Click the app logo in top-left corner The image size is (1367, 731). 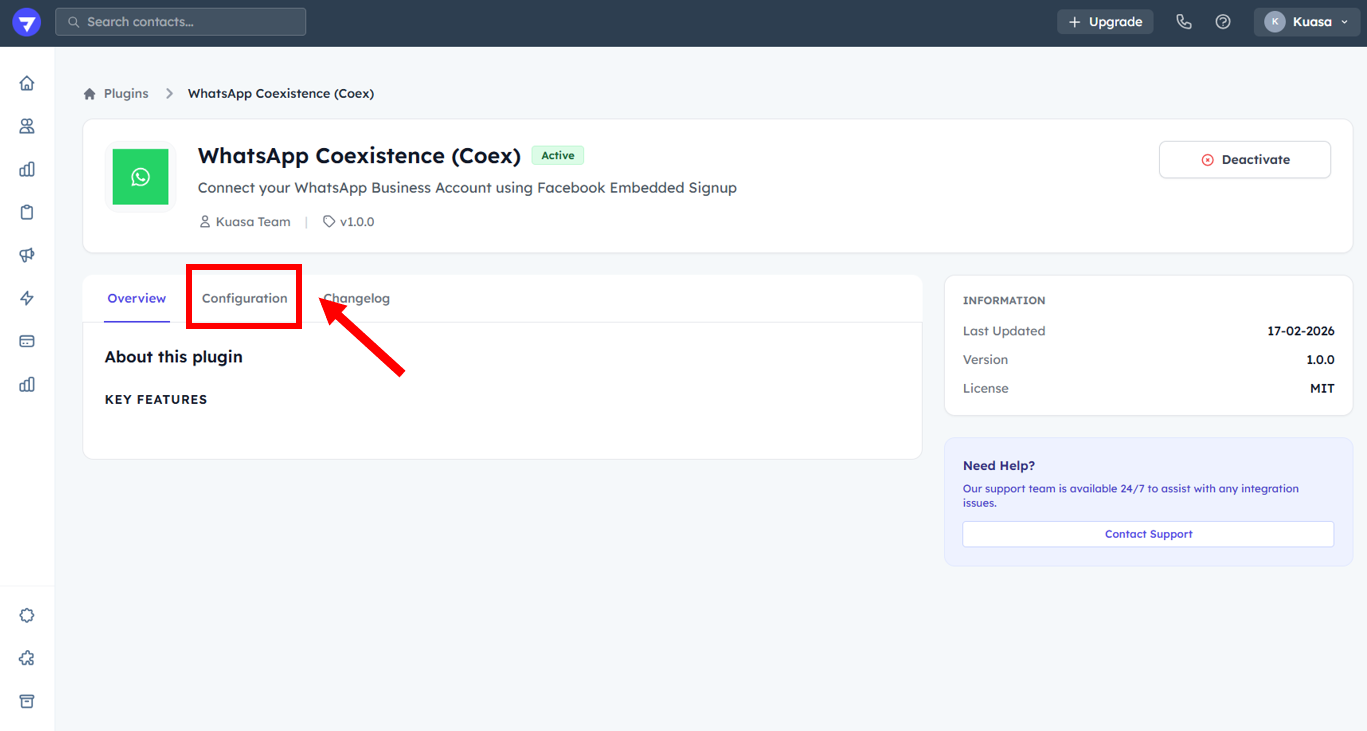coord(27,22)
